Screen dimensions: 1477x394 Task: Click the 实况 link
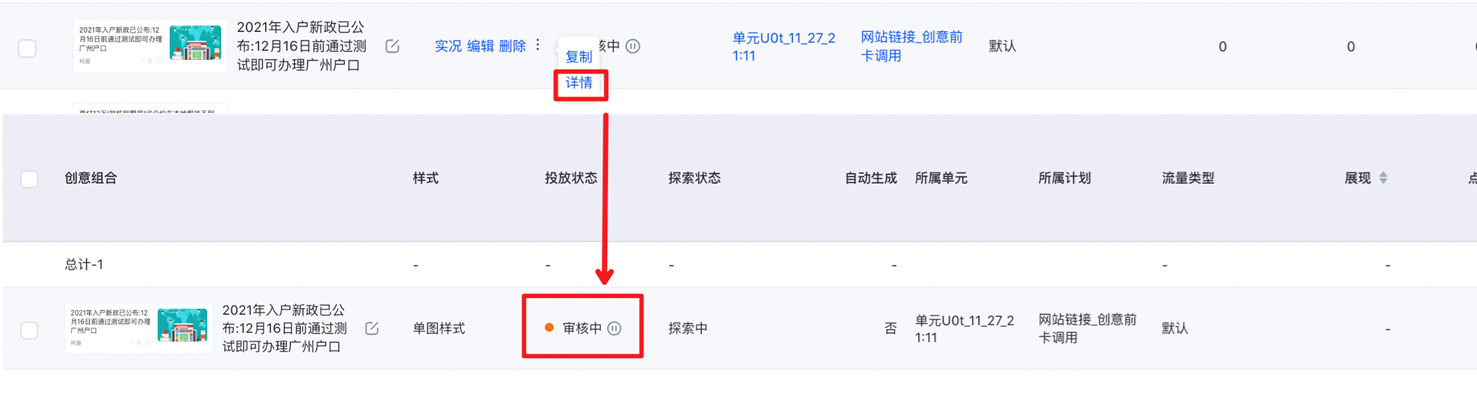coord(448,46)
